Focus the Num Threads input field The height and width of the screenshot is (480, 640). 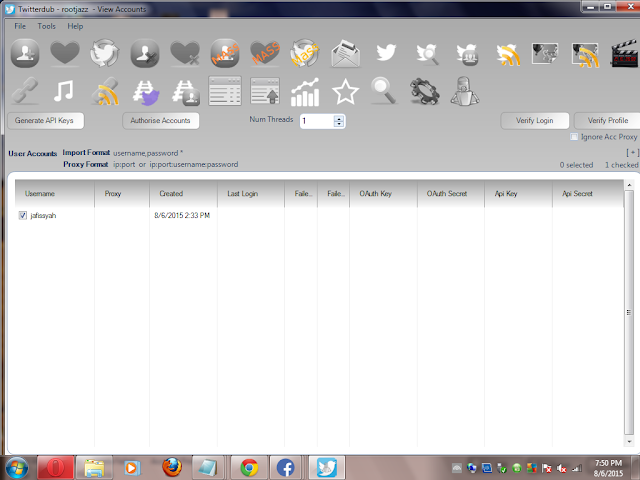[317, 121]
